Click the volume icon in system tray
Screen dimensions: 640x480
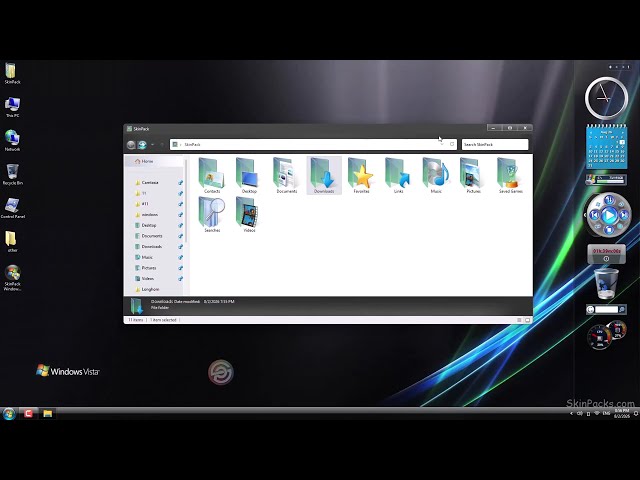pos(580,413)
